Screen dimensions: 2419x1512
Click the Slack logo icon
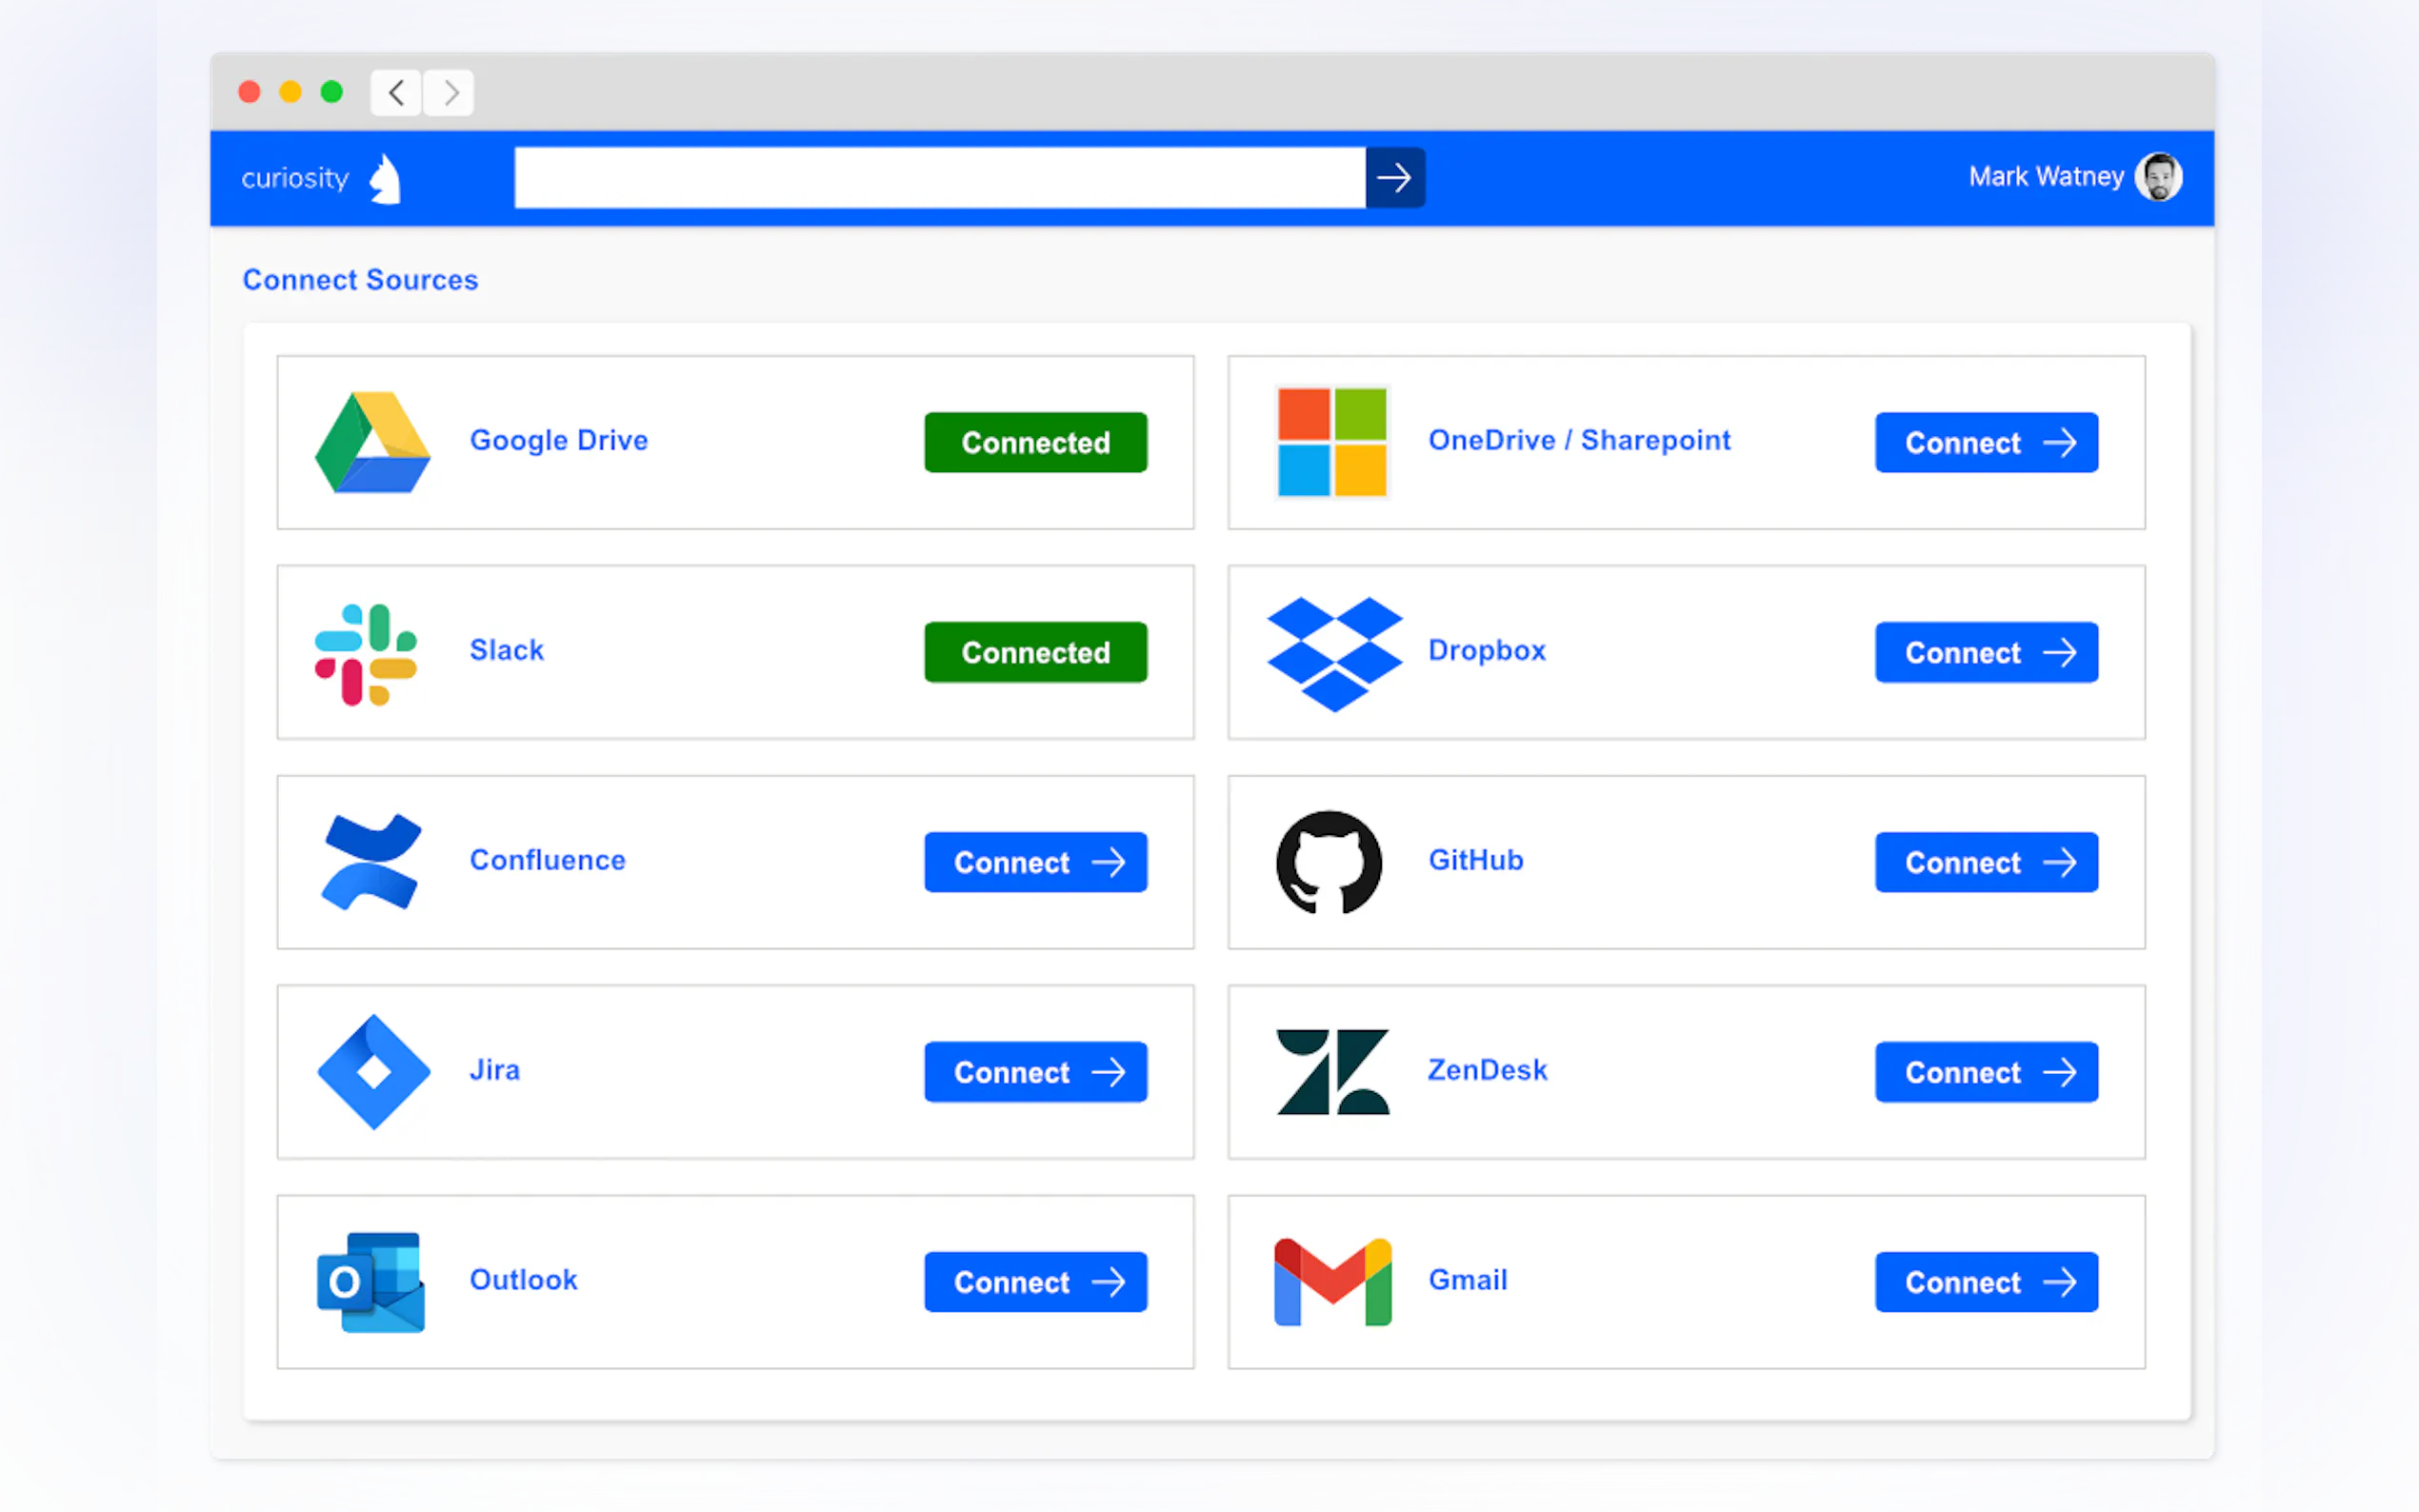(x=366, y=654)
